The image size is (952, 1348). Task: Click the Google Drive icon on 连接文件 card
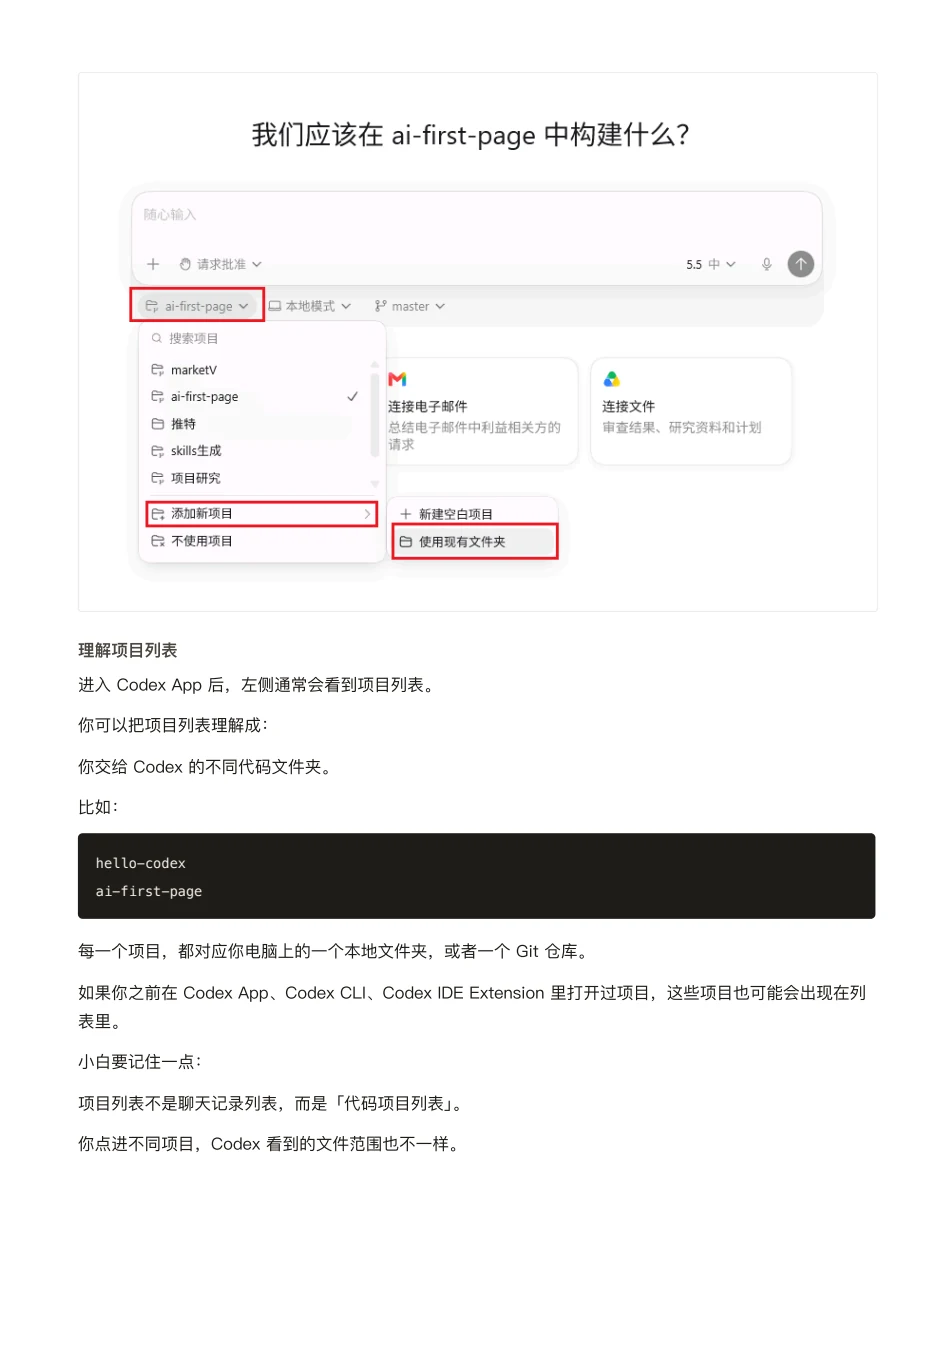(x=611, y=379)
